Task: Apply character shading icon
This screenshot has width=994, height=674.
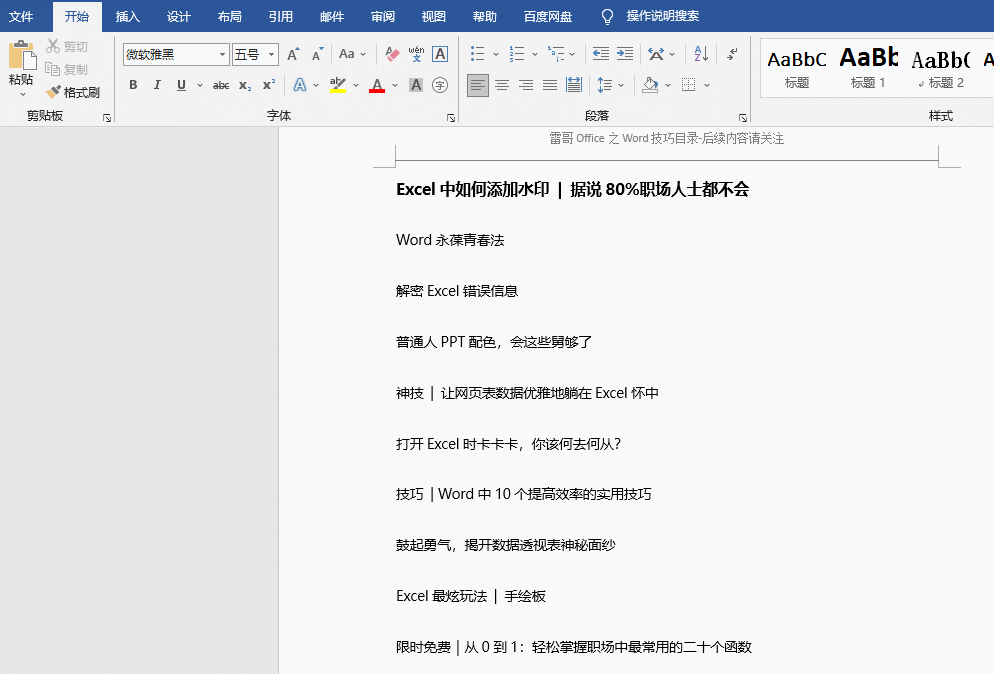Action: point(416,85)
